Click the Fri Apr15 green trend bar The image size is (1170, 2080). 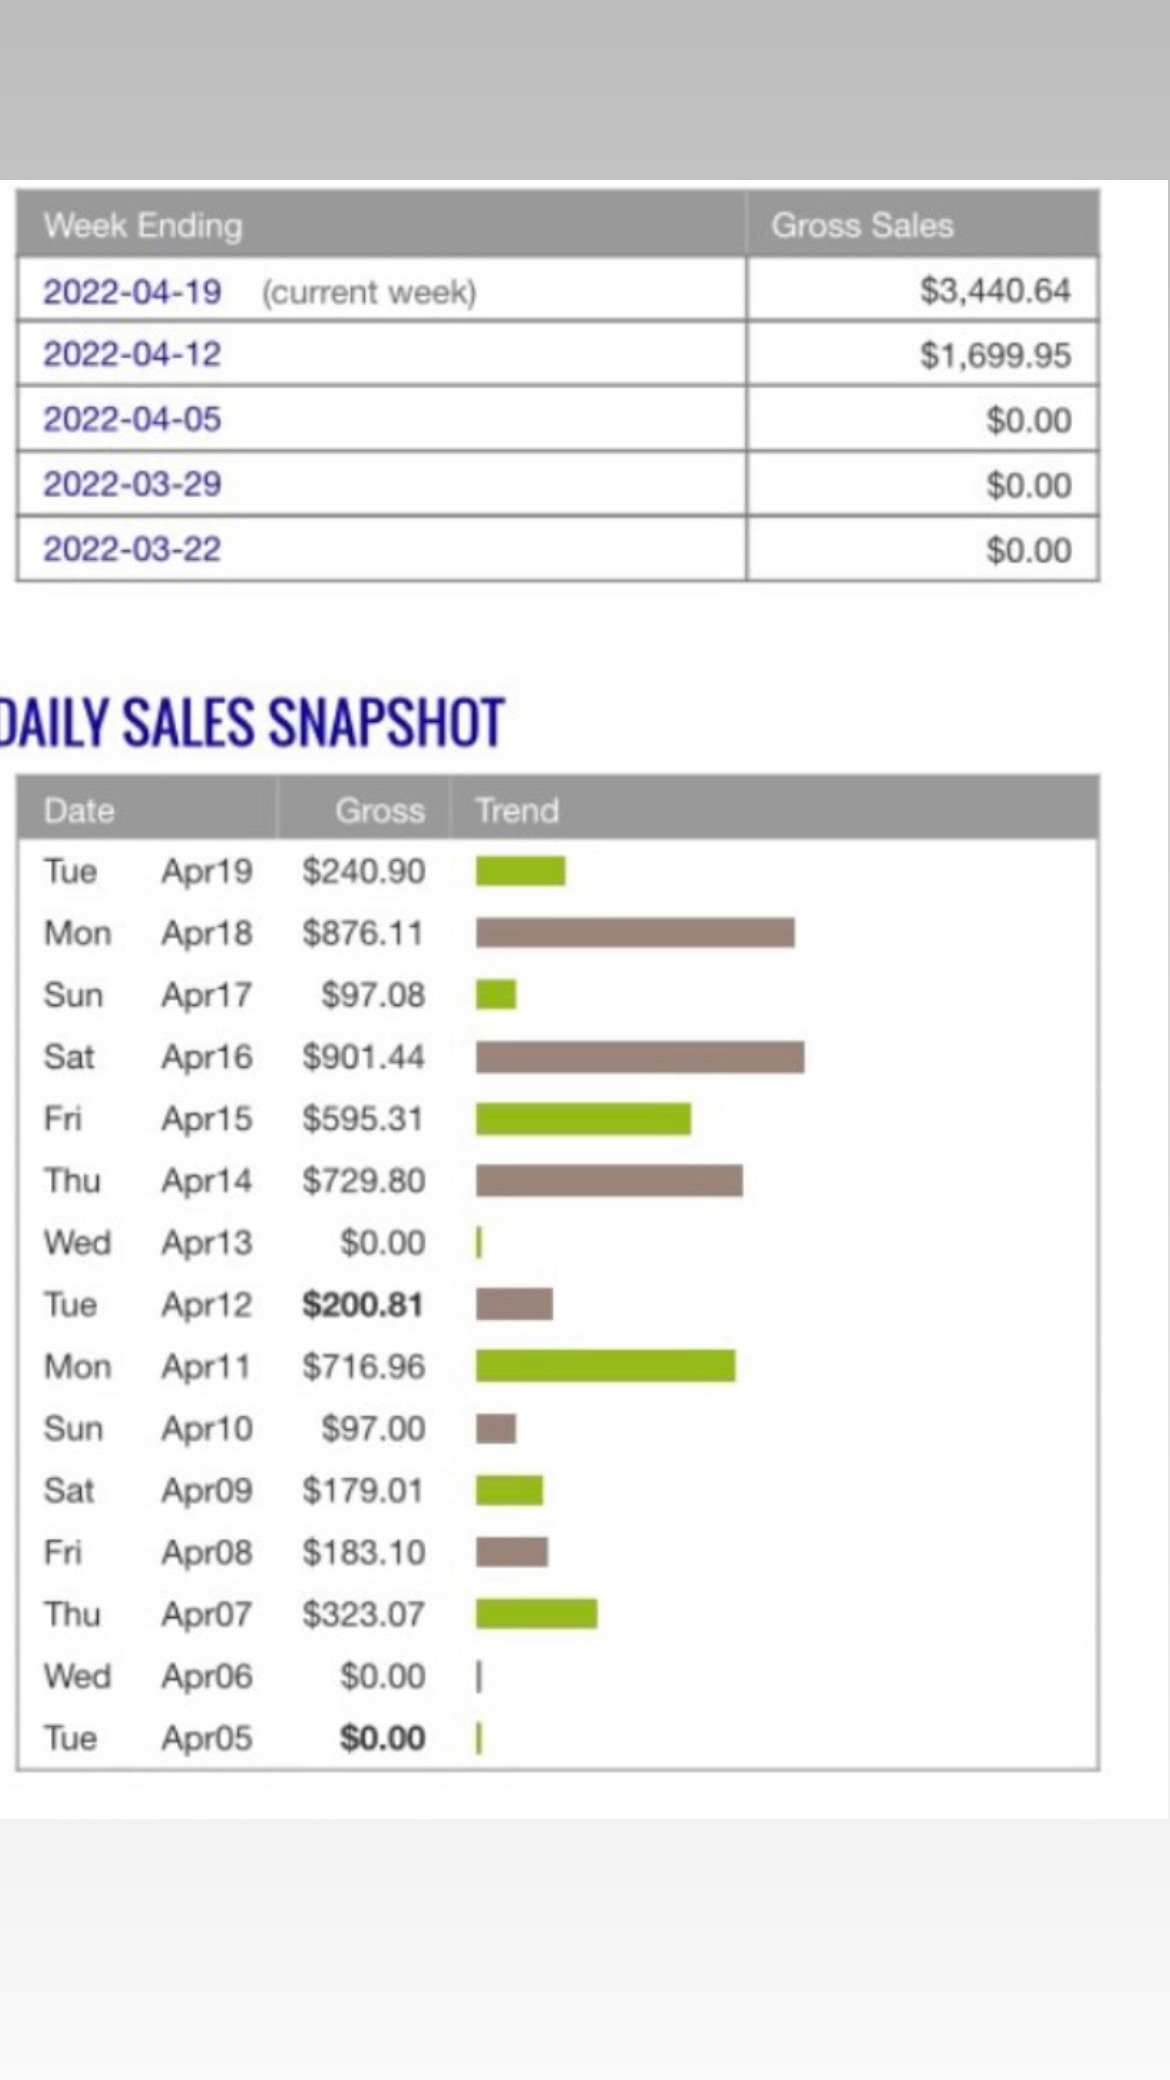[x=583, y=1119]
